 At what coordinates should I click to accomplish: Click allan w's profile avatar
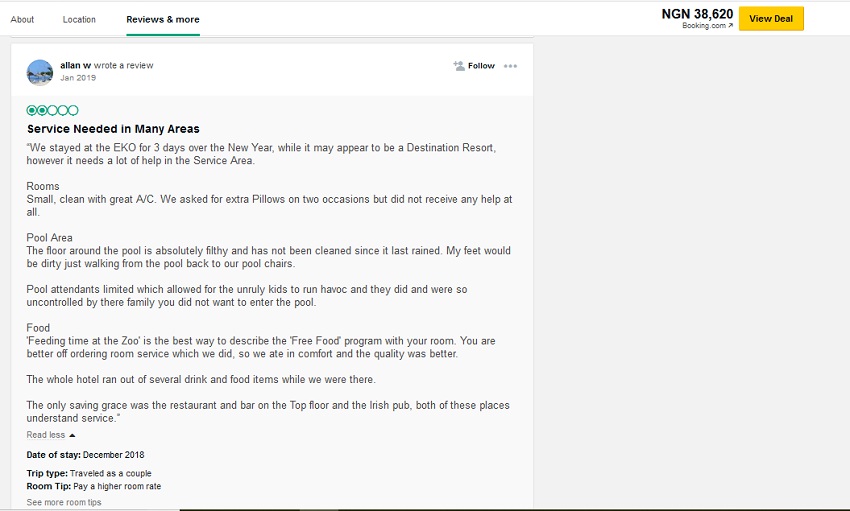tap(40, 72)
